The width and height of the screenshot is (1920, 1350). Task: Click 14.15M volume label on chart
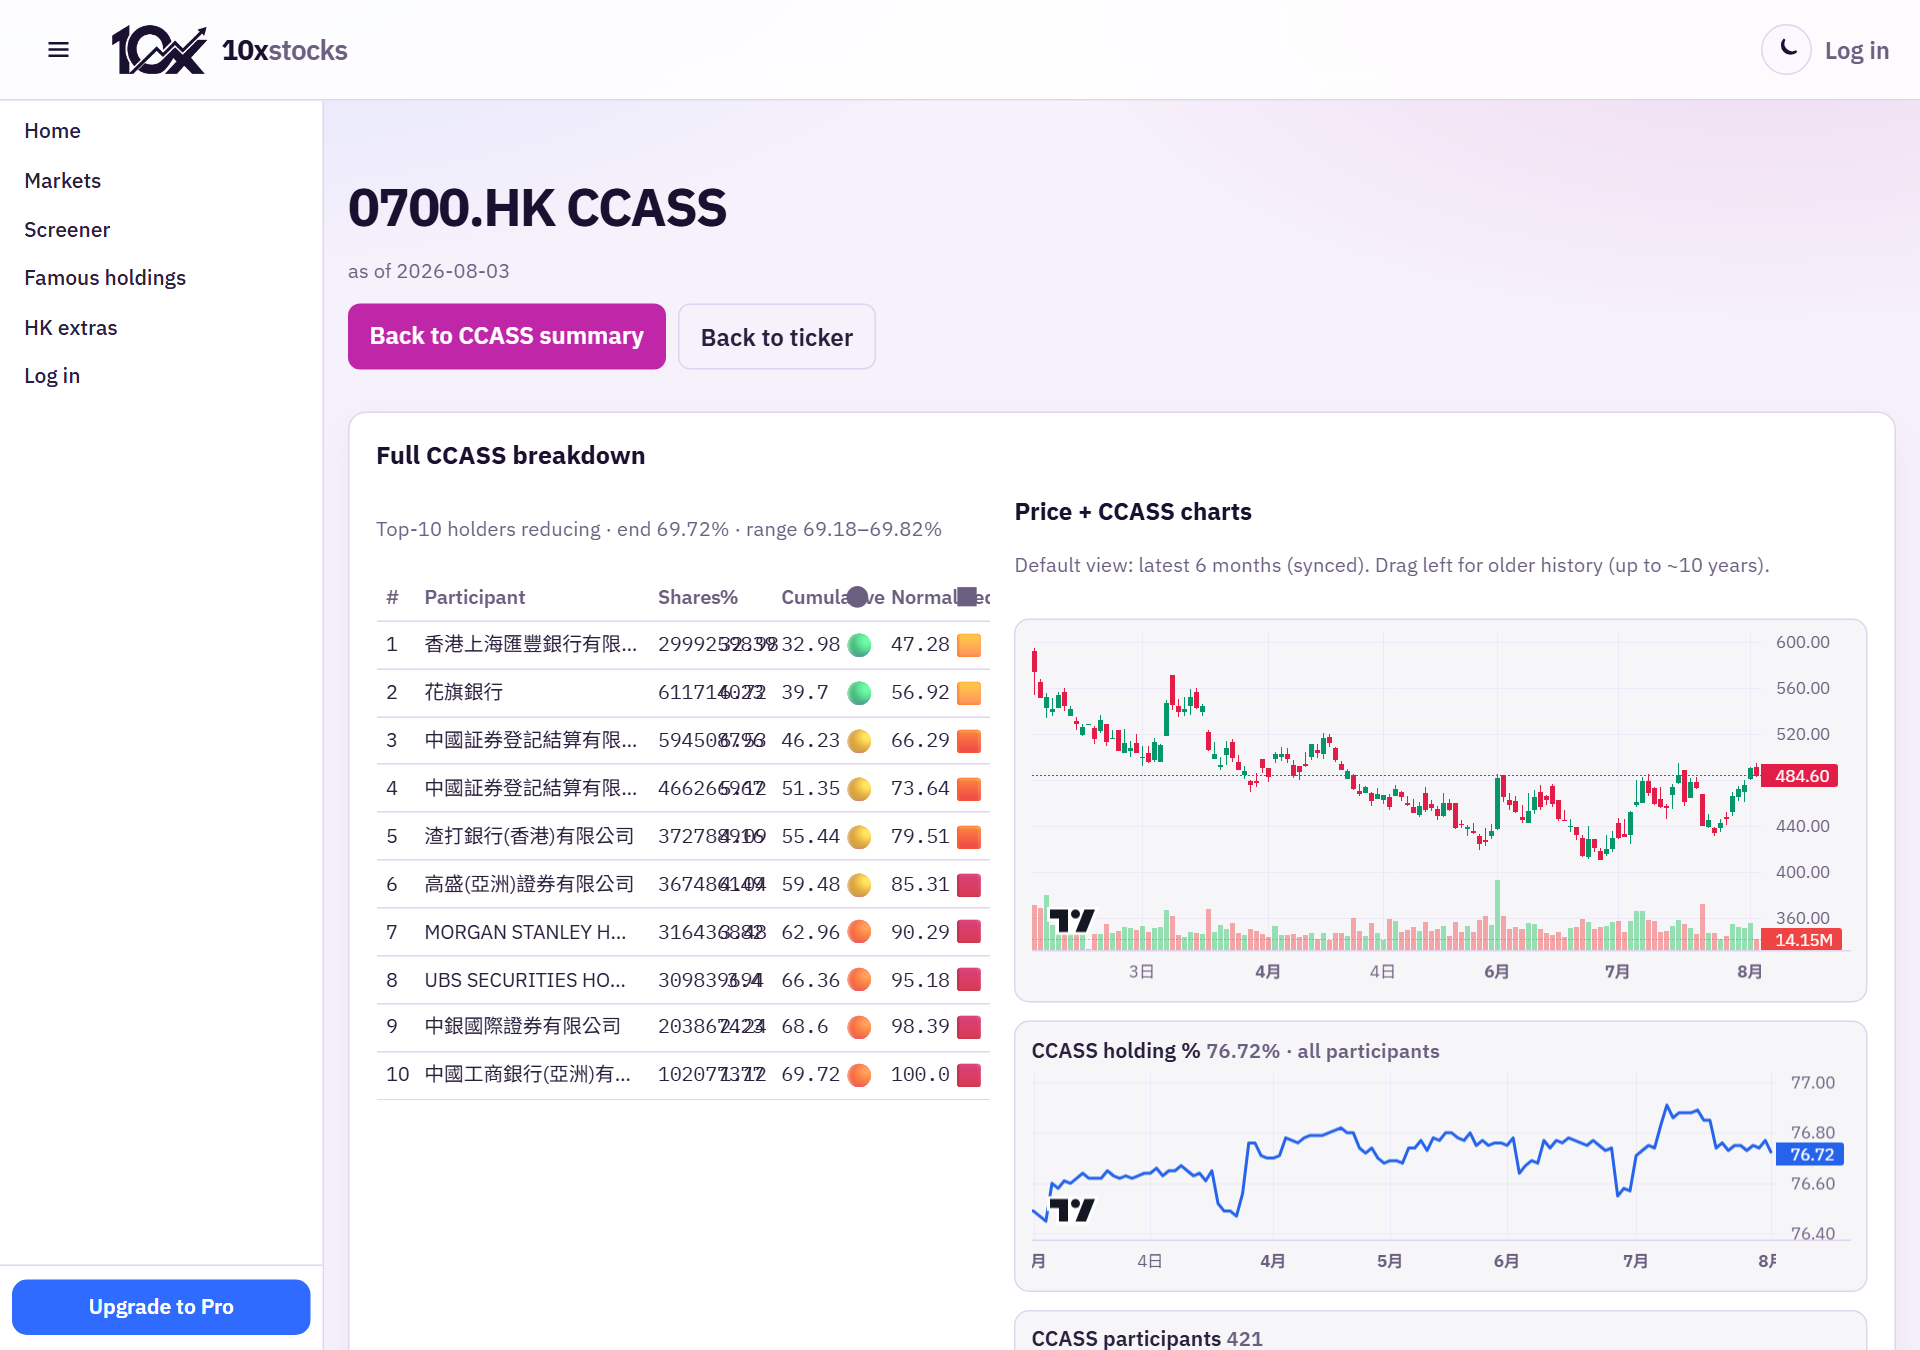(1803, 940)
